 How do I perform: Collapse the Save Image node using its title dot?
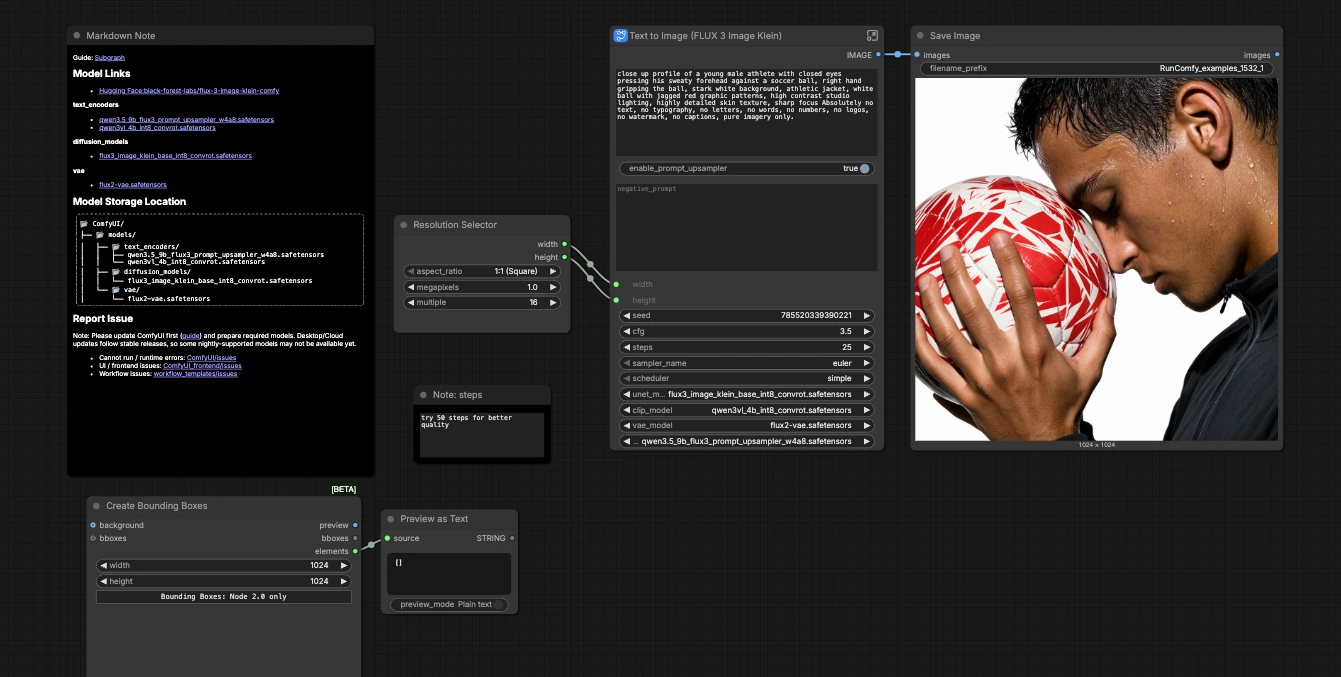coord(921,36)
